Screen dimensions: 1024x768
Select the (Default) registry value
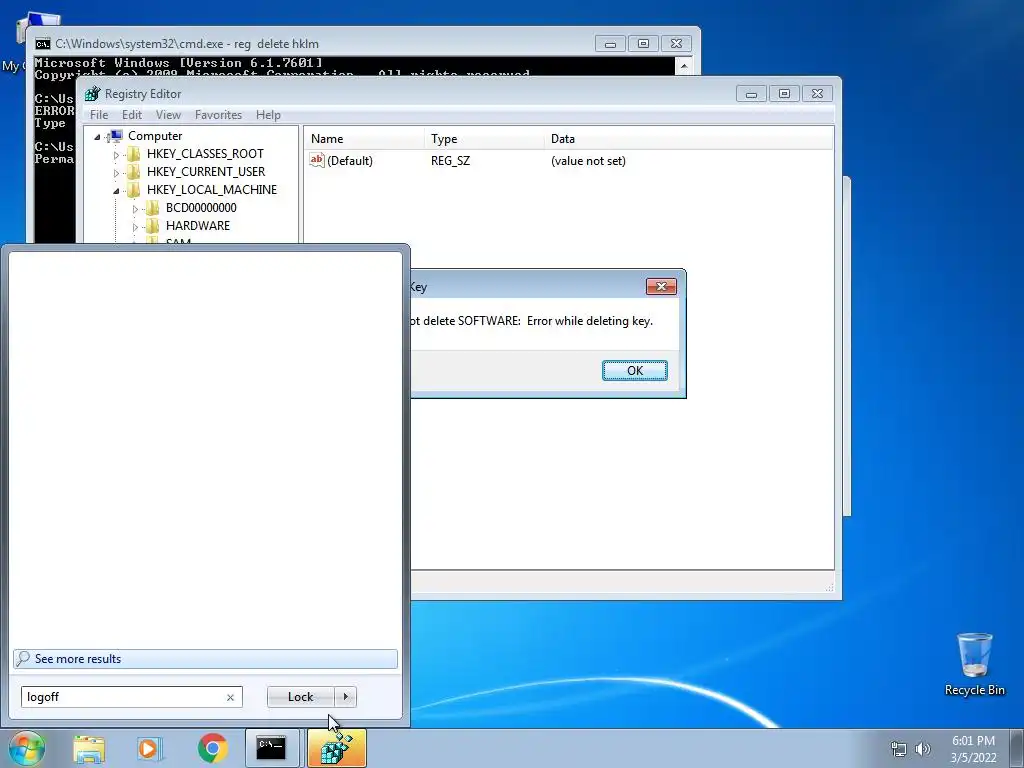pos(349,161)
